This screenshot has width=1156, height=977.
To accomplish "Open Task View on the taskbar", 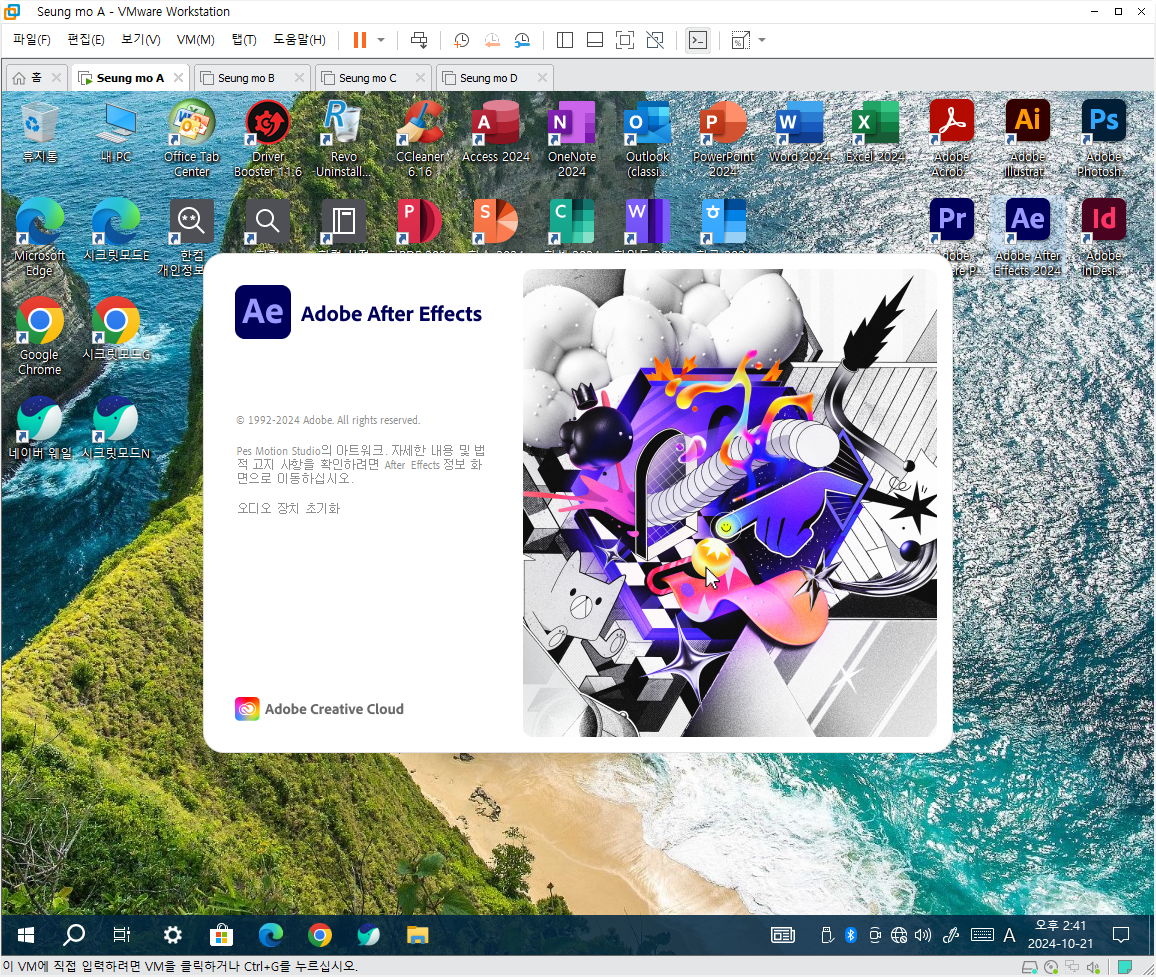I will tap(122, 935).
